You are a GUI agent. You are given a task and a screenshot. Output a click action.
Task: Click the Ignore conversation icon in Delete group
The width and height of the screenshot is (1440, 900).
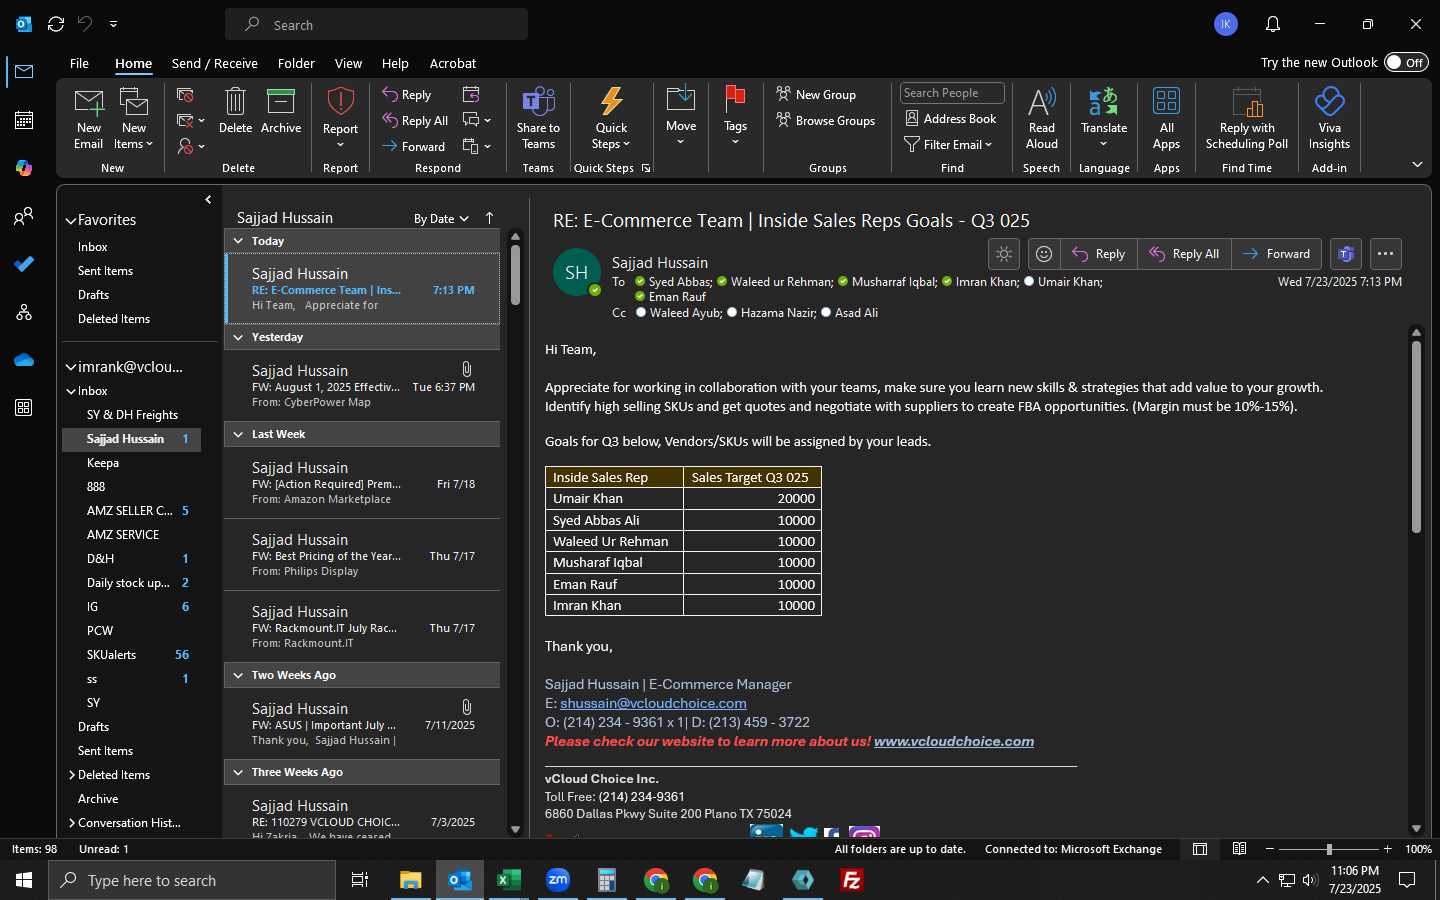pos(185,95)
